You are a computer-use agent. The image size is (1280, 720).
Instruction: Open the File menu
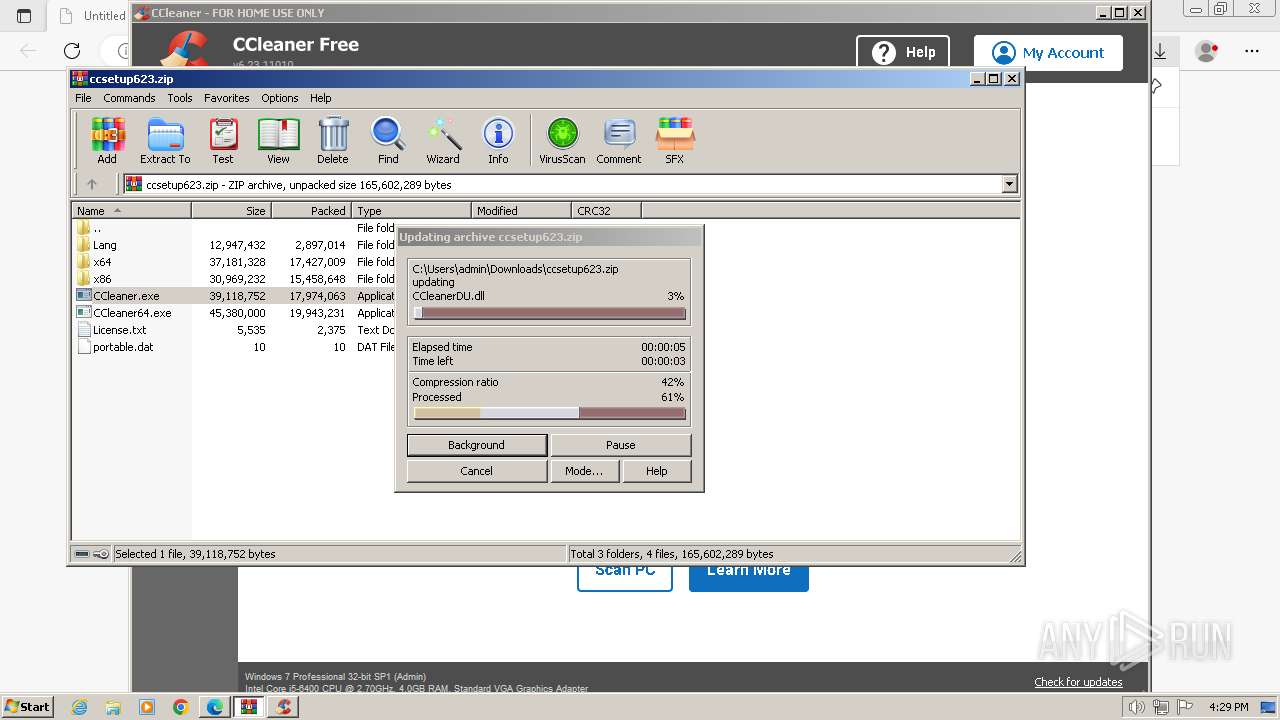pyautogui.click(x=83, y=98)
